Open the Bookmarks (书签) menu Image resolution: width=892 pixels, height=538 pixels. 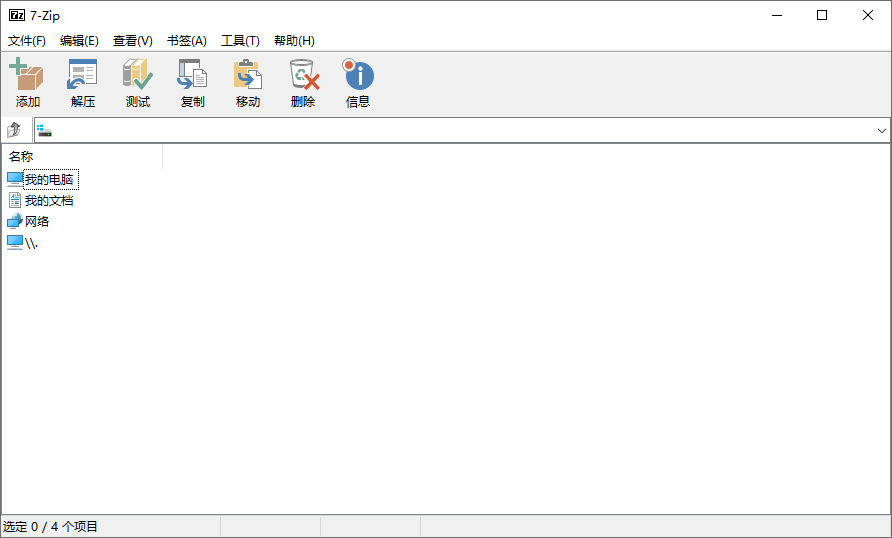pyautogui.click(x=187, y=41)
